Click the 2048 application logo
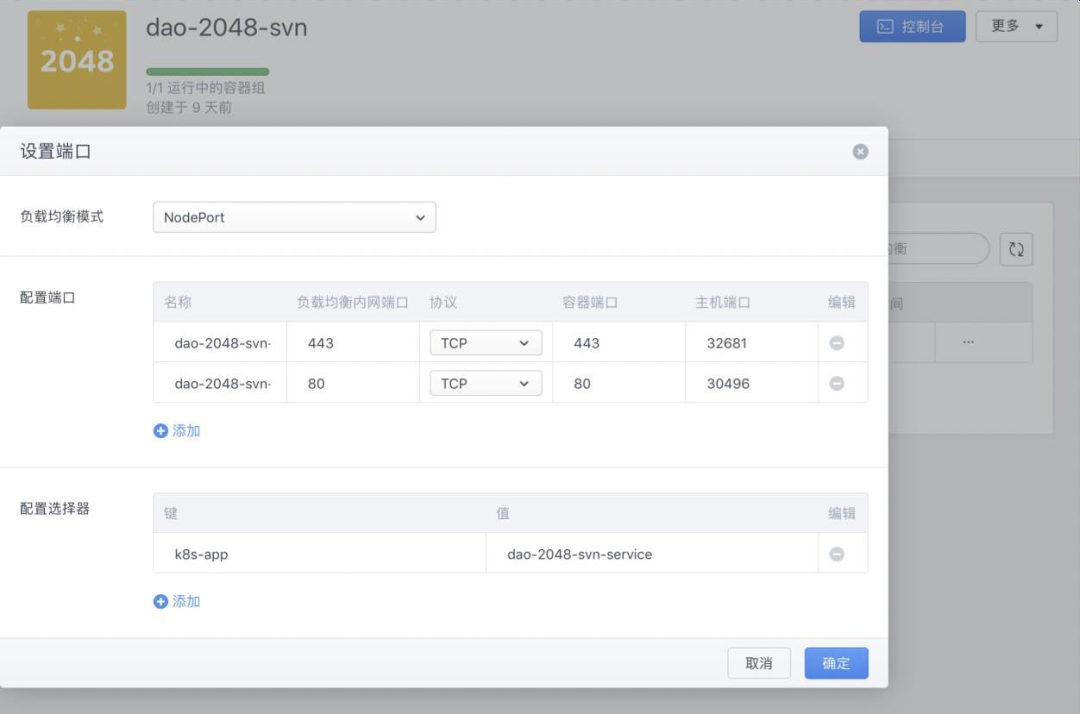 (77, 60)
